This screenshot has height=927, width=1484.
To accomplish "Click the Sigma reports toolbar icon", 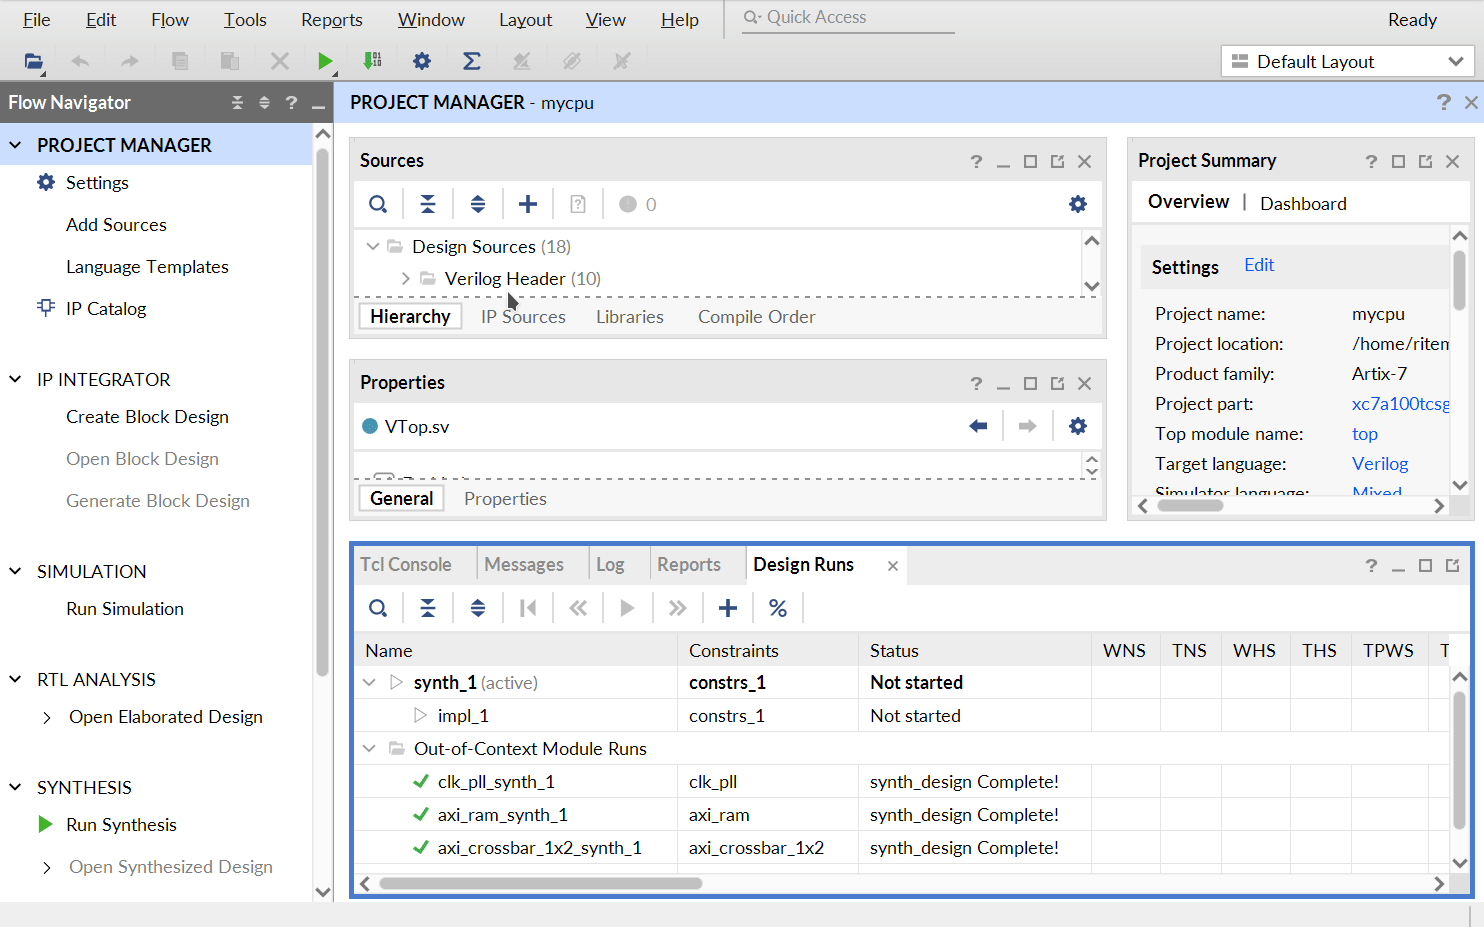I will [x=472, y=61].
